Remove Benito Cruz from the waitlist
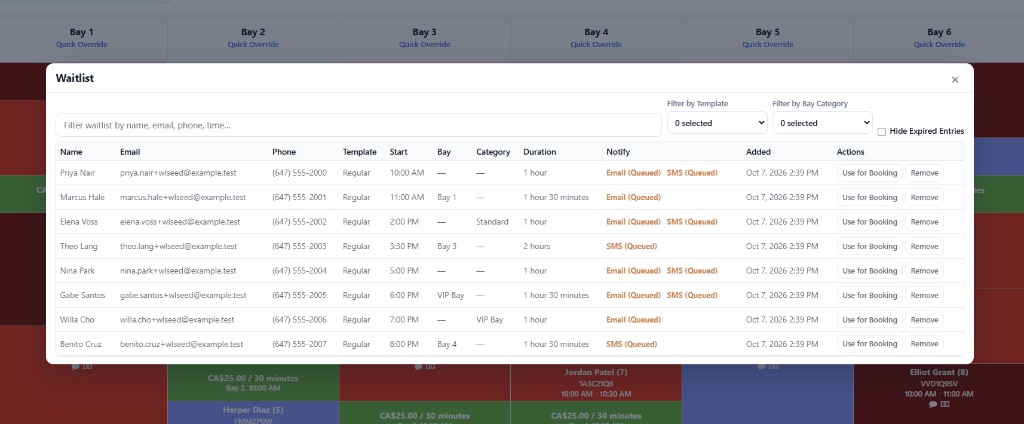 [x=924, y=344]
